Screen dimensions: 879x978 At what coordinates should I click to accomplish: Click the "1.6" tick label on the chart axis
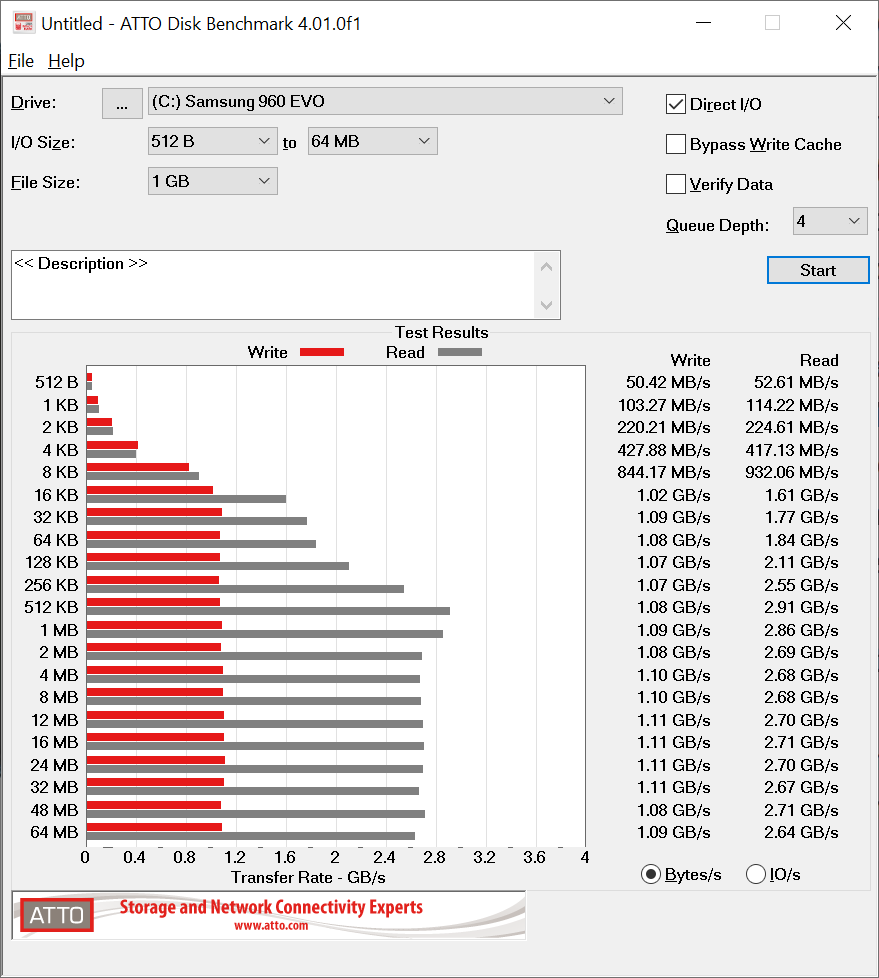(284, 857)
